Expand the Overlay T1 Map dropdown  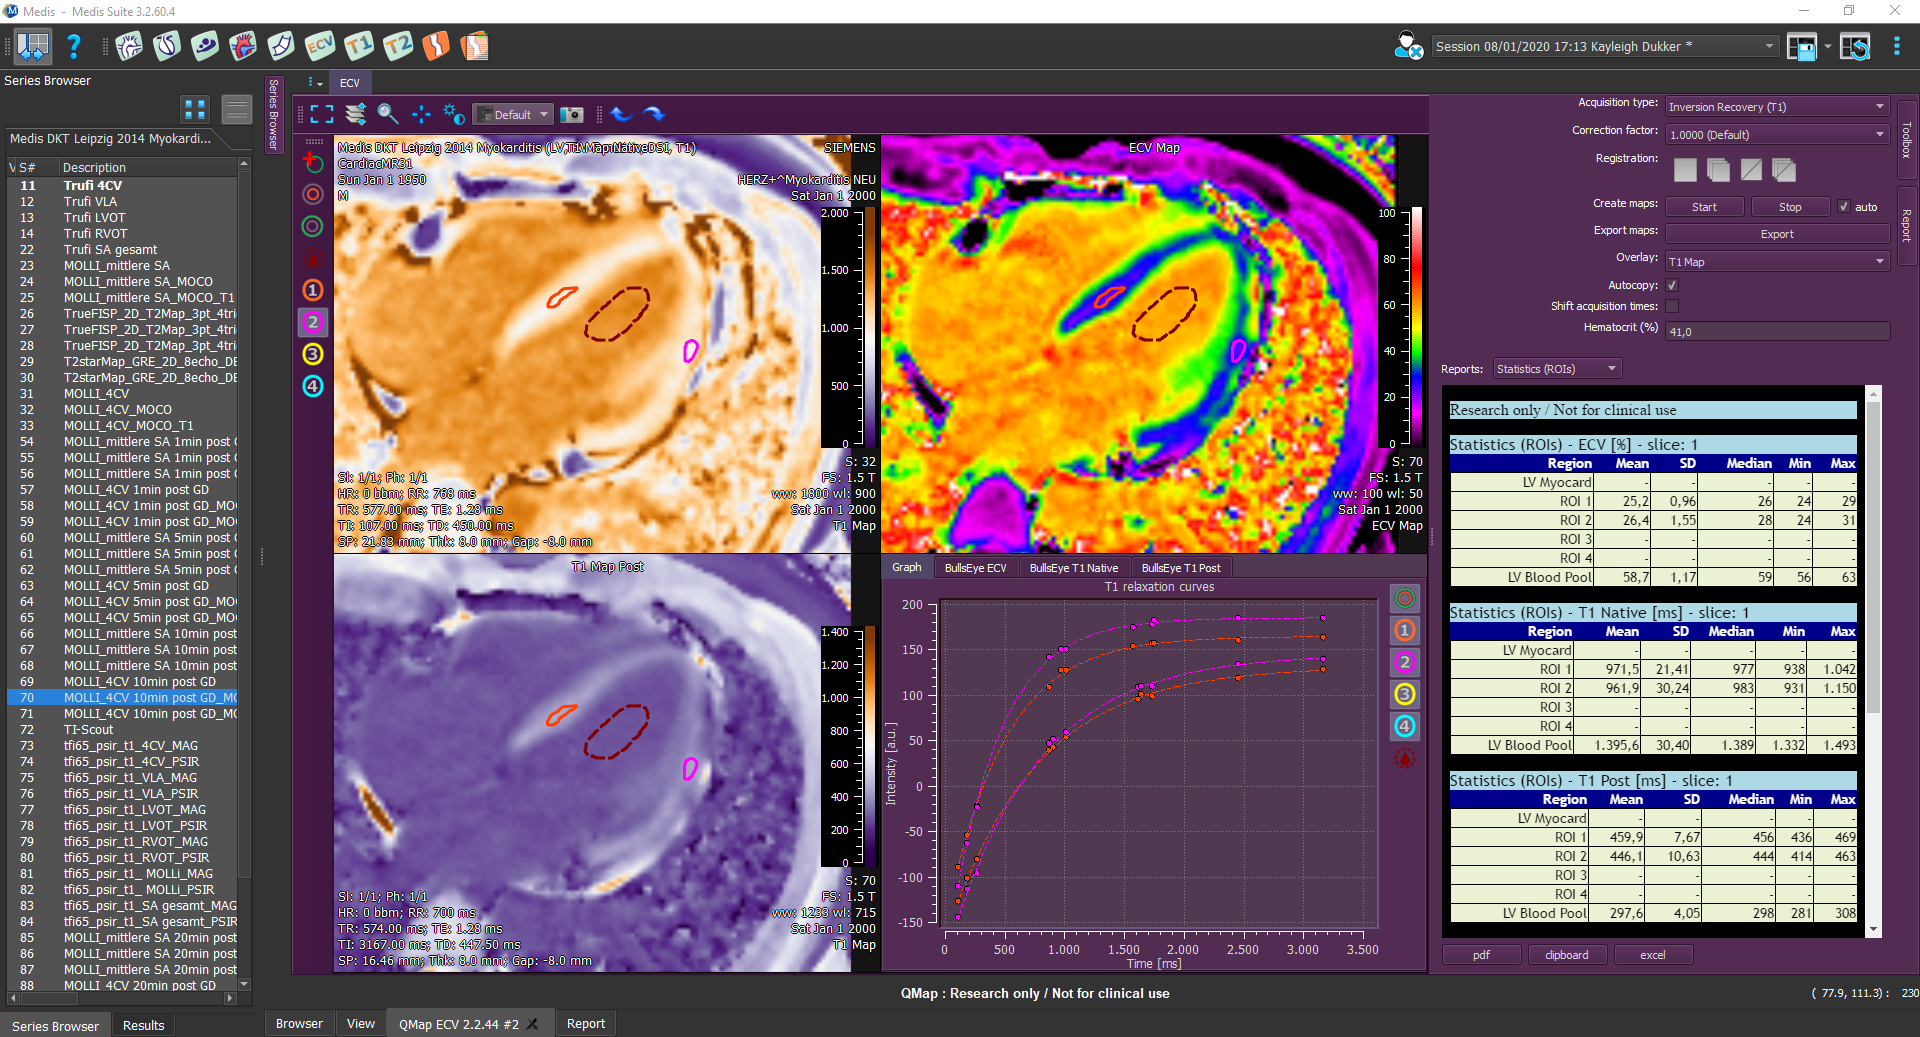1776,262
